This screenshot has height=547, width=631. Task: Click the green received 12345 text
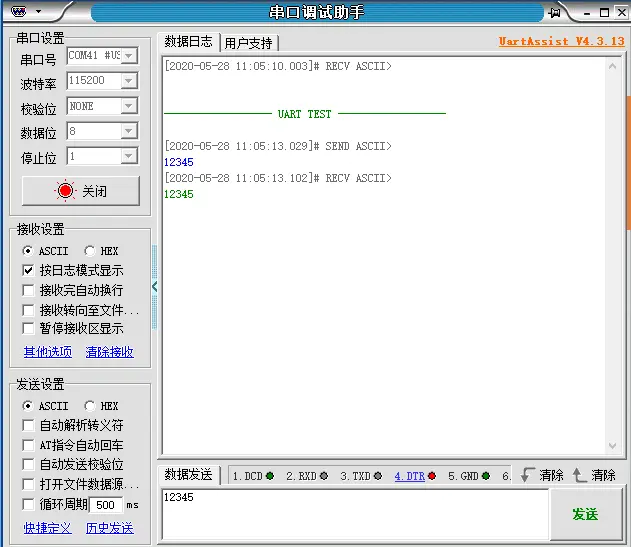coord(179,194)
